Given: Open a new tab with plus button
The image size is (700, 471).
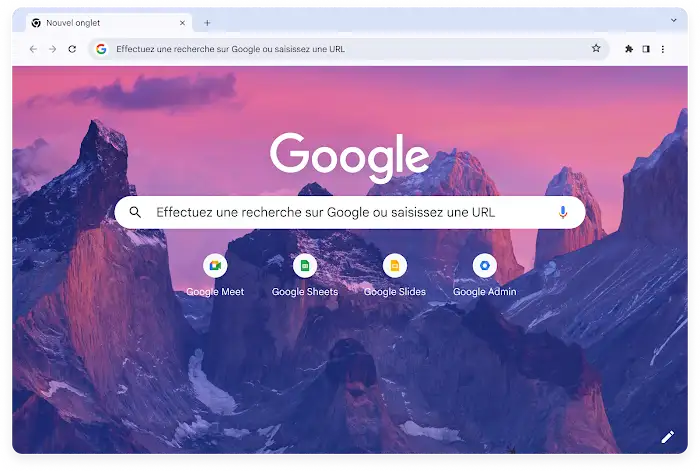Looking at the screenshot, I should click(x=207, y=23).
